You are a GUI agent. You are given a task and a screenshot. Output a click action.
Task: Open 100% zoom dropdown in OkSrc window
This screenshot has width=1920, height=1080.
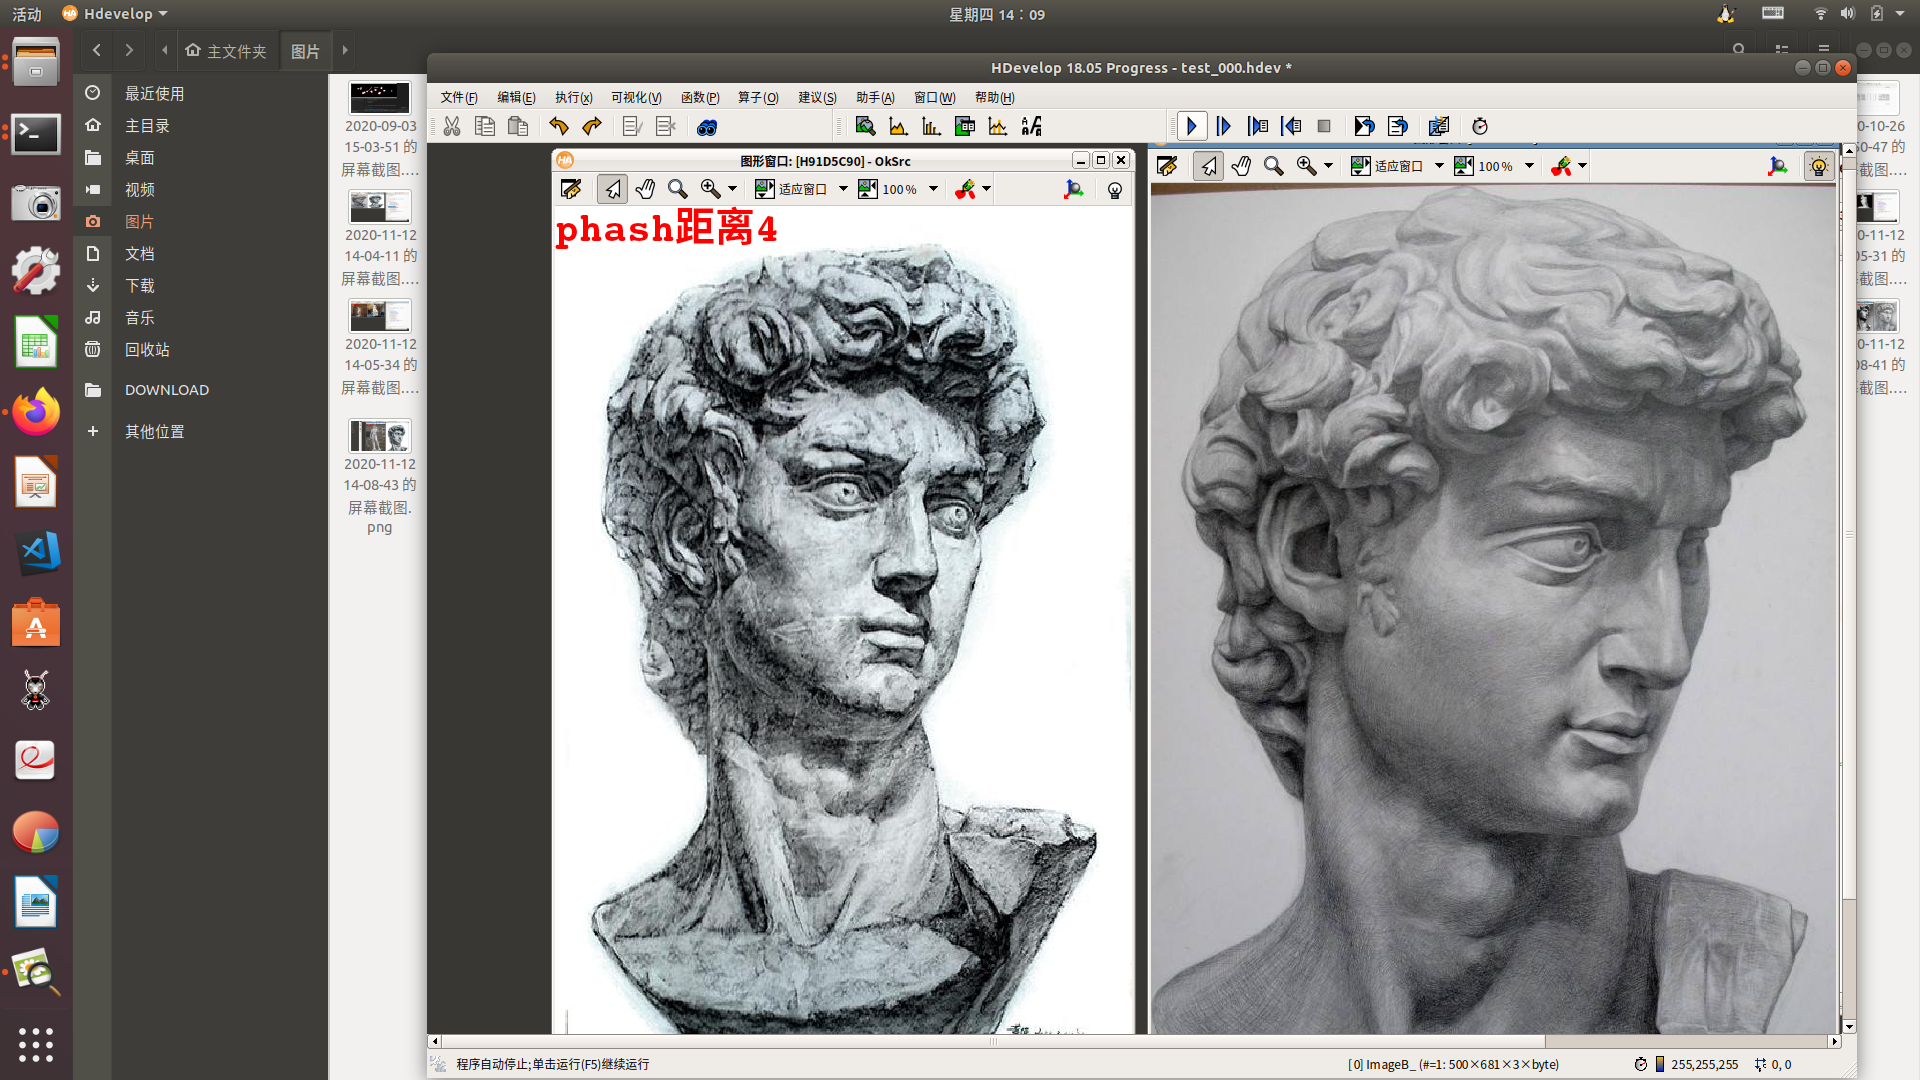pos(933,189)
